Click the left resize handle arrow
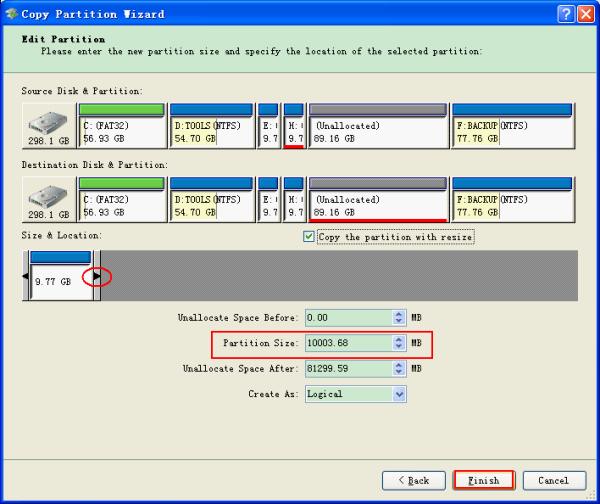 pyautogui.click(x=25, y=277)
